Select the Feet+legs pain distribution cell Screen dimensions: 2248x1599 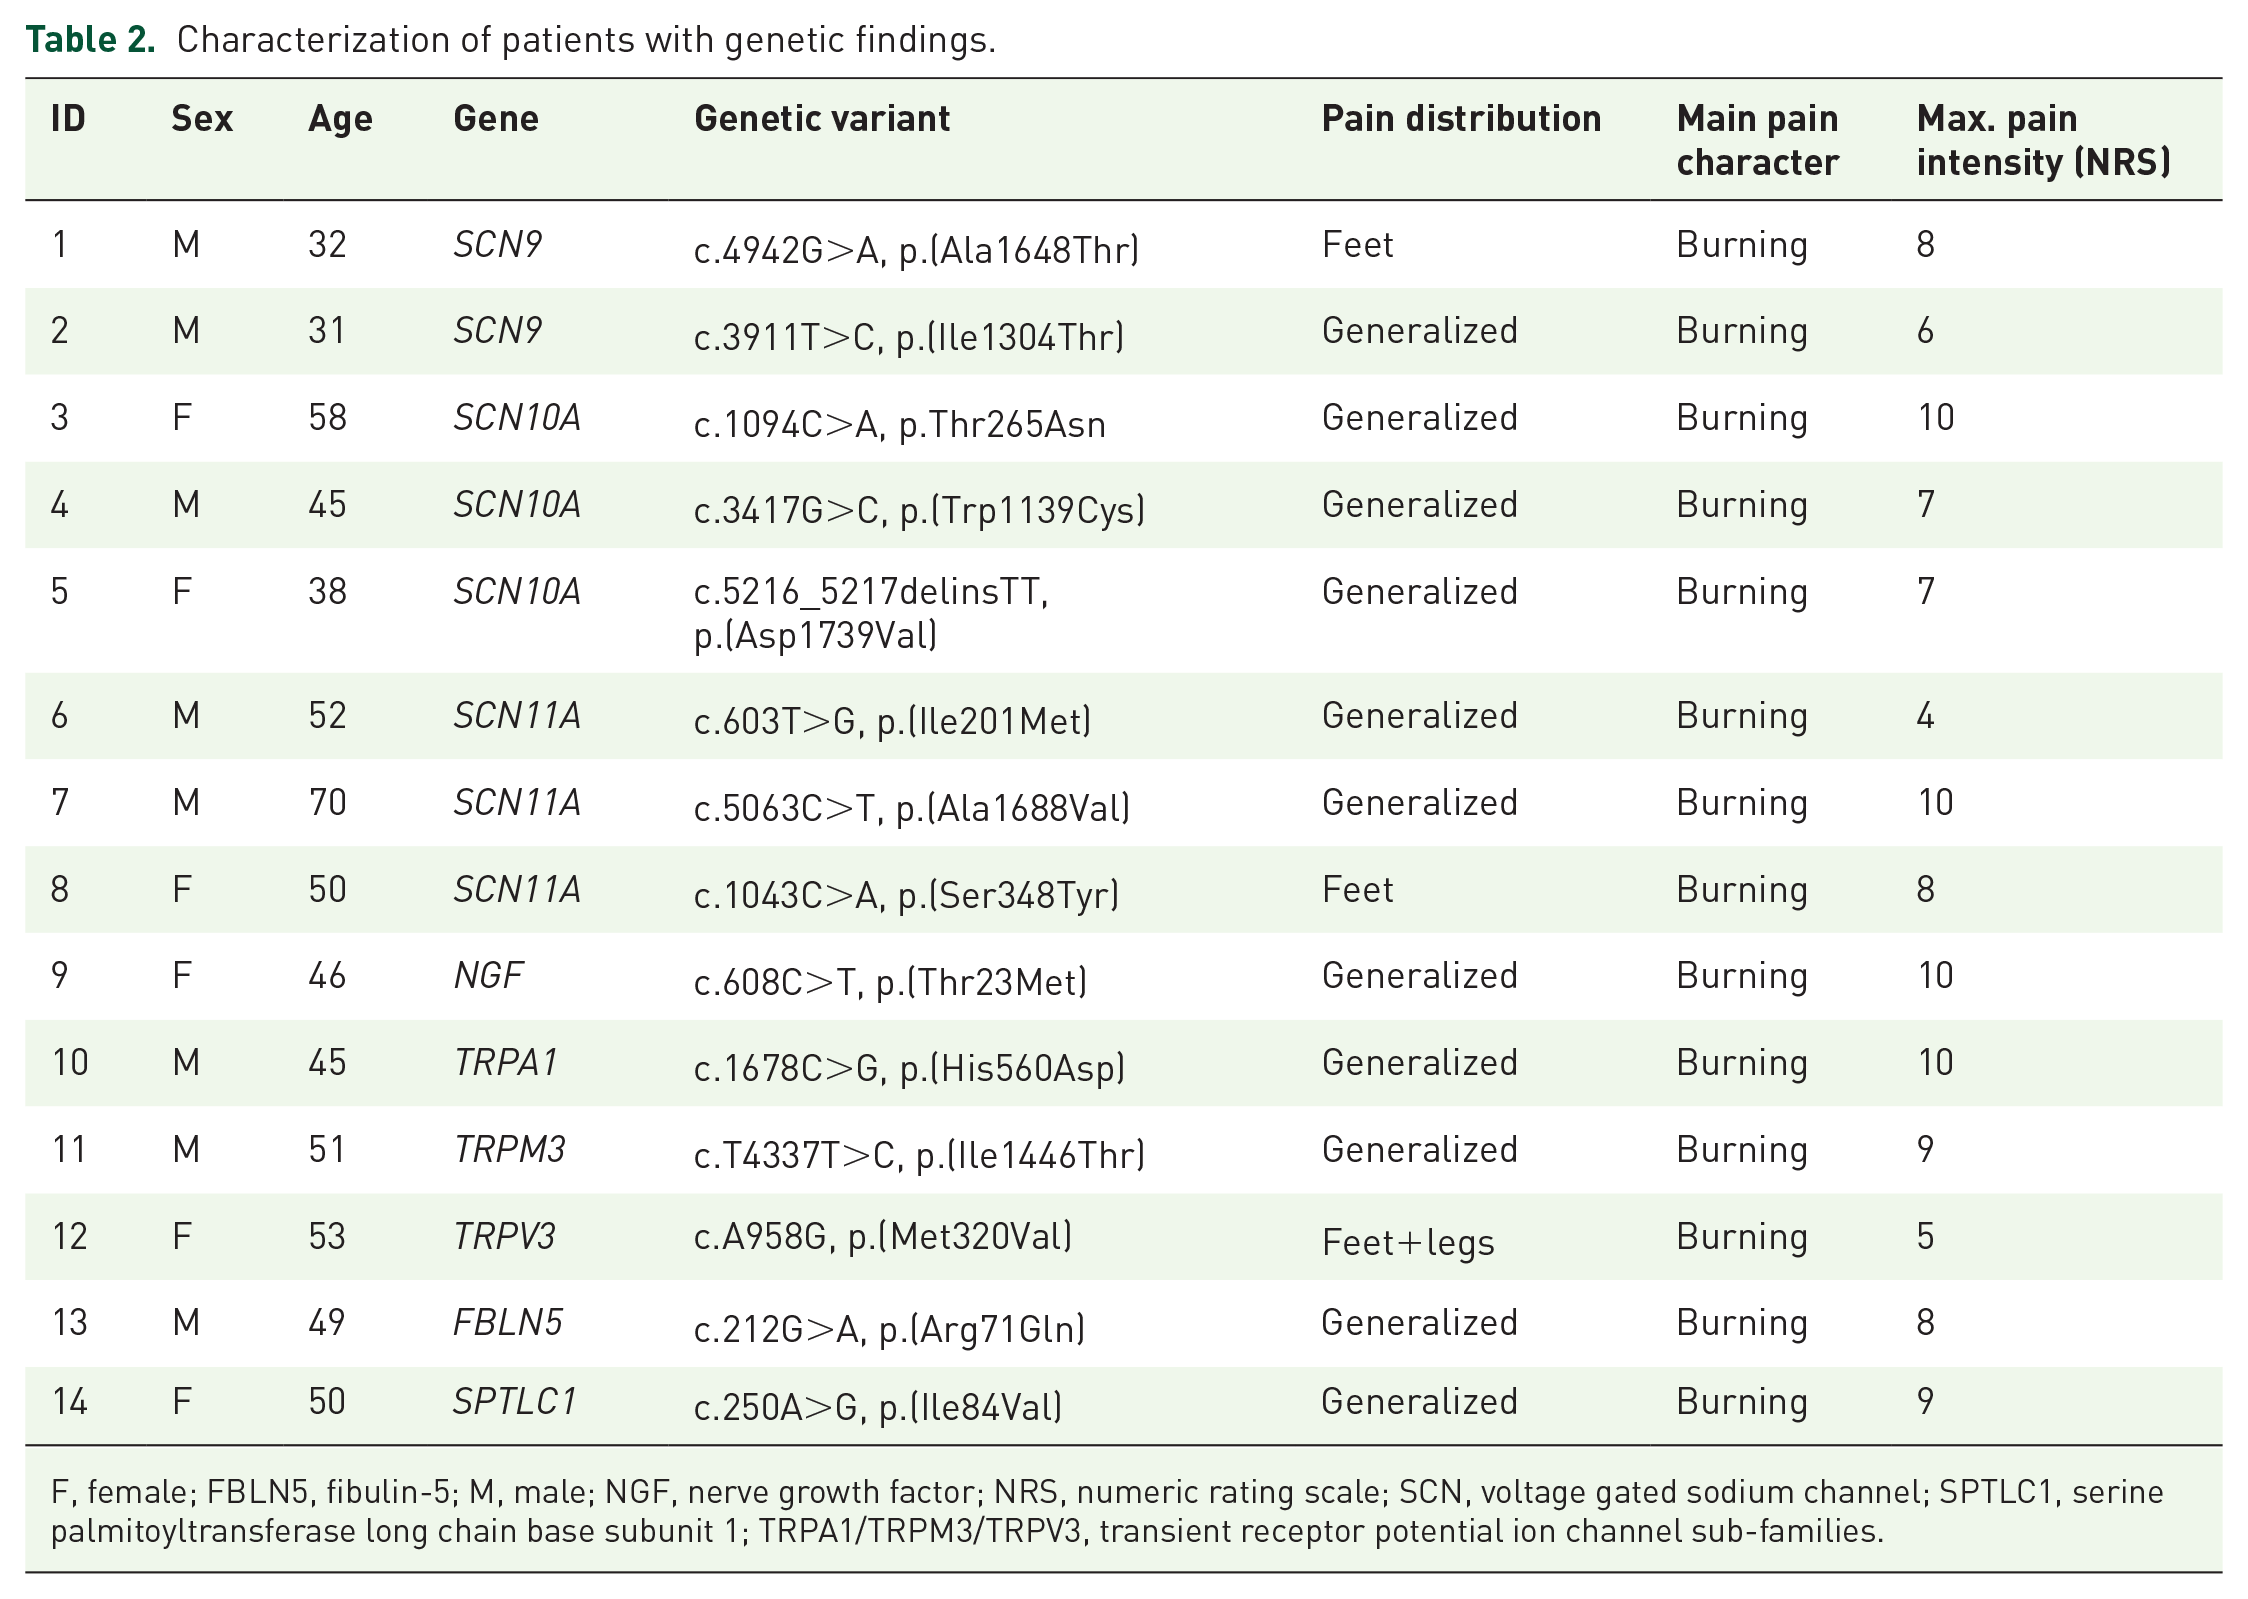click(1408, 1243)
